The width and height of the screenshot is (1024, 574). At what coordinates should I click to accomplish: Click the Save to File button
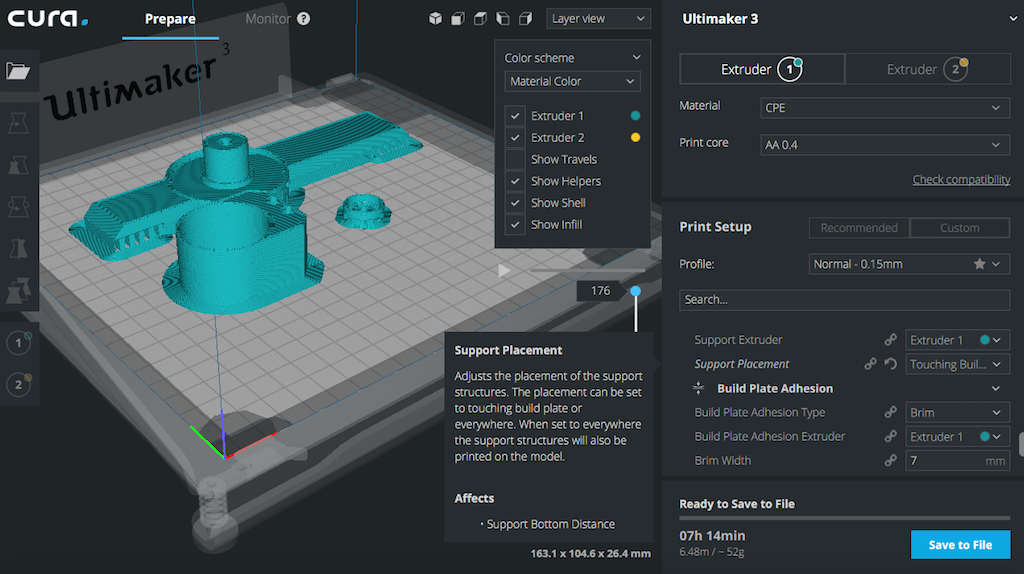point(960,545)
